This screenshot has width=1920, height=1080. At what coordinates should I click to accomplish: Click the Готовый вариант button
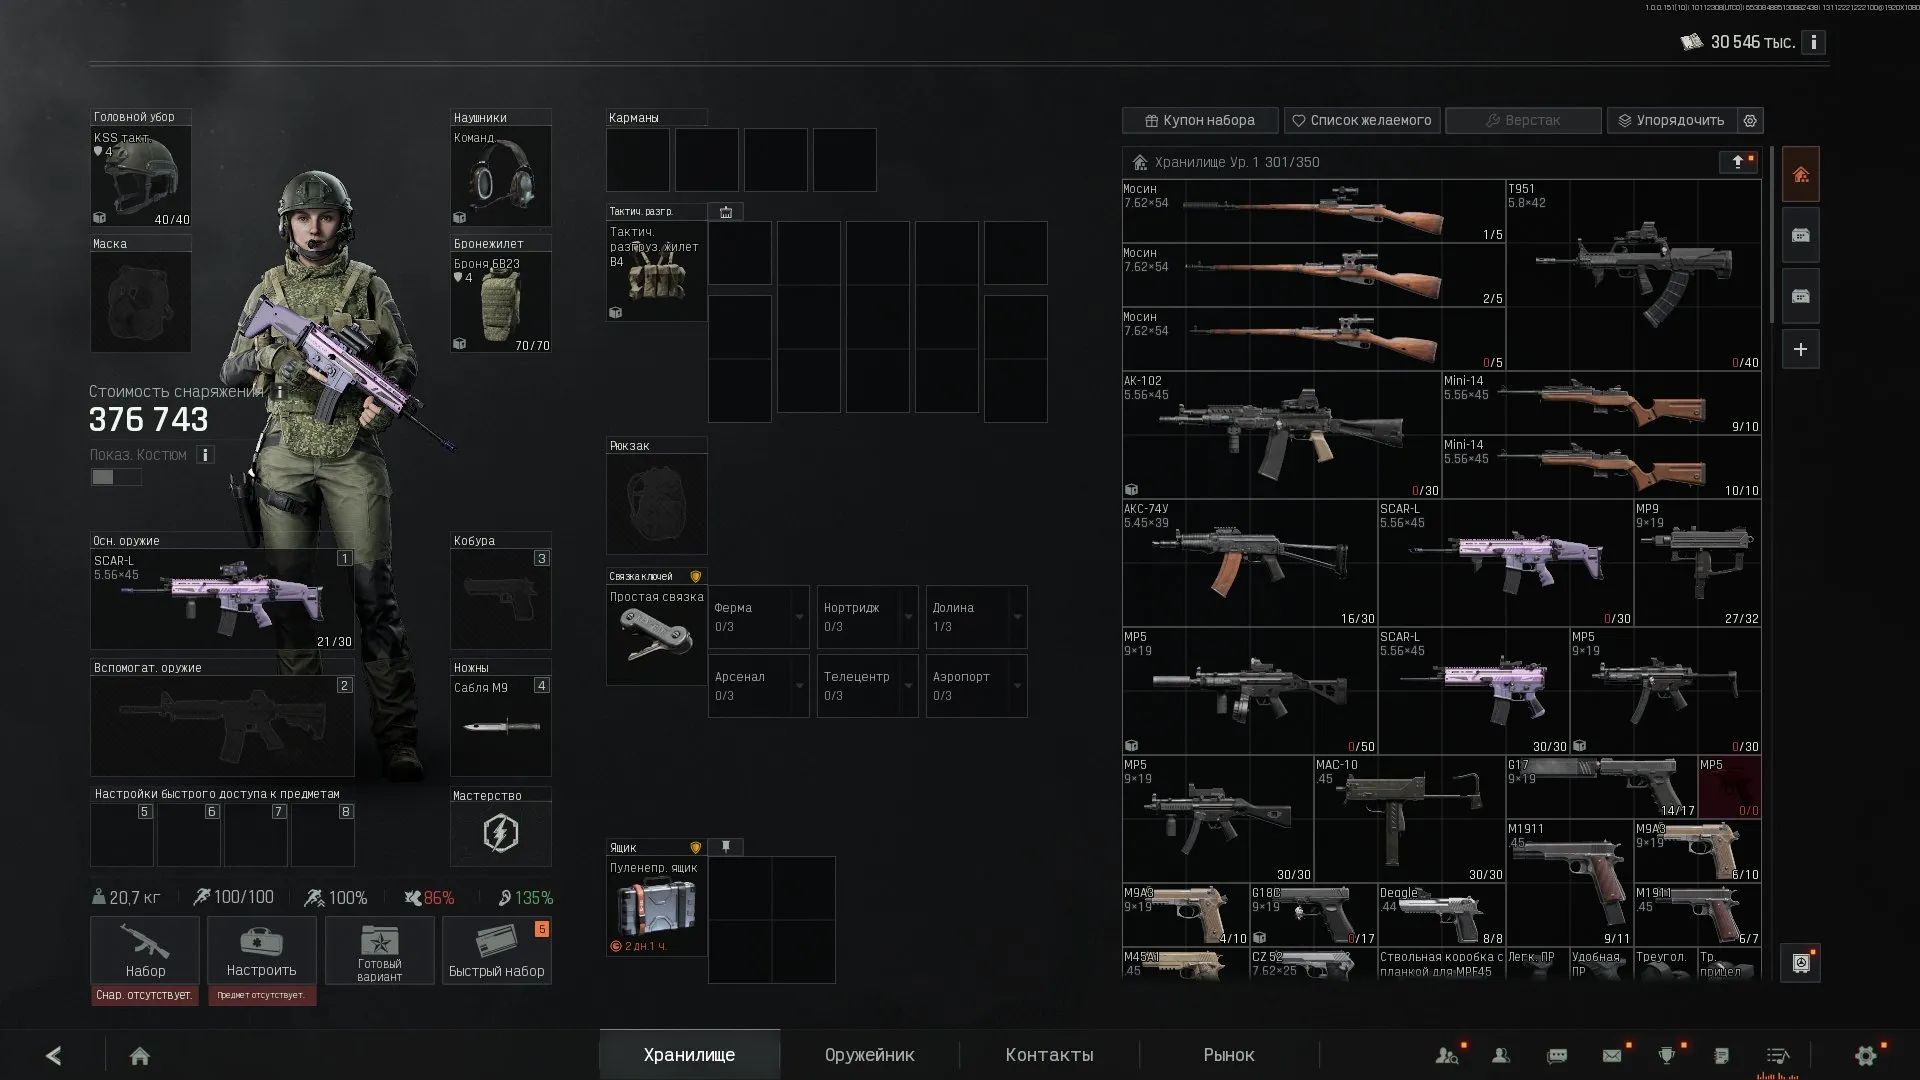point(380,950)
